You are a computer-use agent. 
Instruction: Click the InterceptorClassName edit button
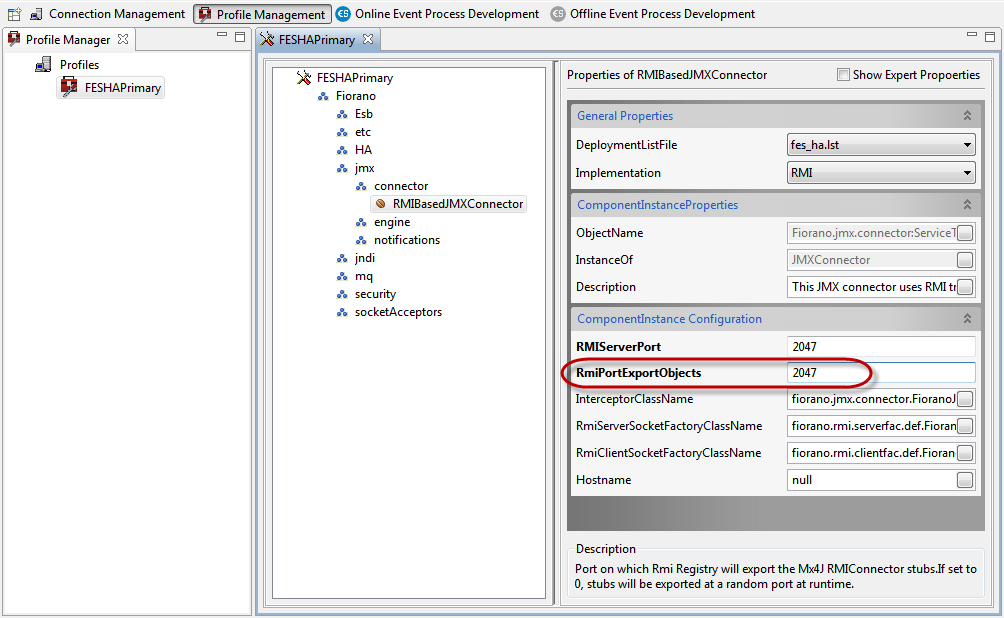965,399
